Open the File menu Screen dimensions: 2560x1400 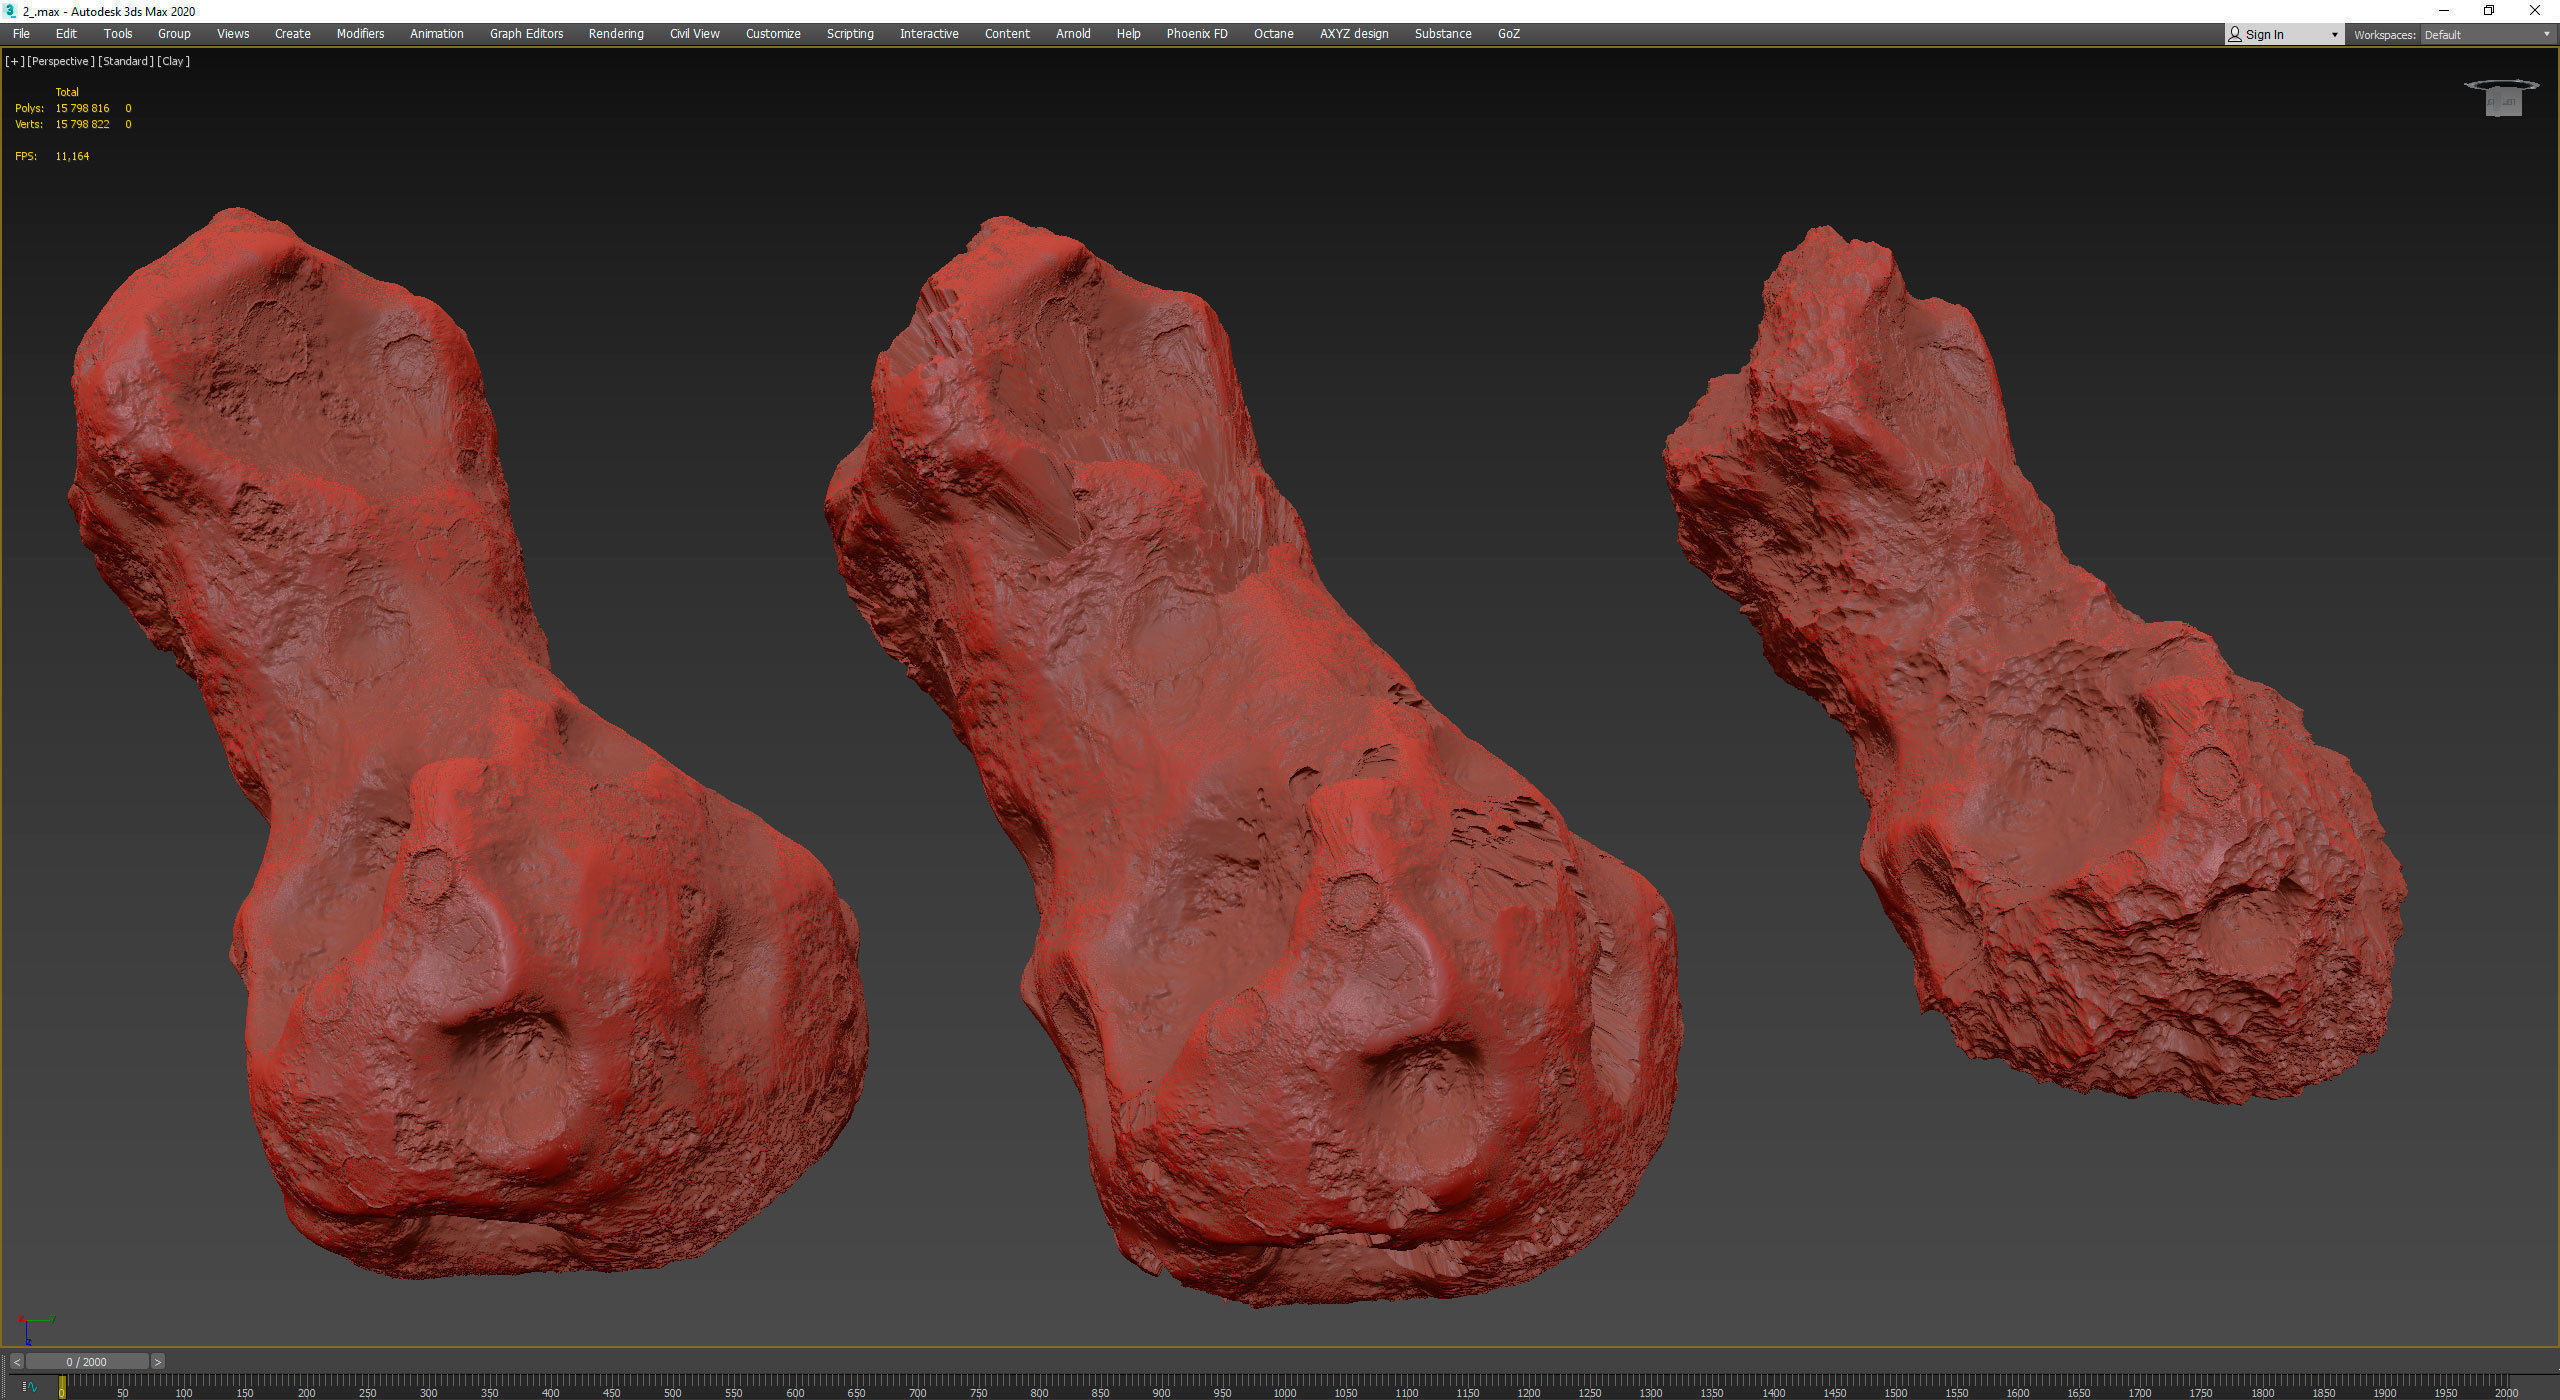(21, 34)
